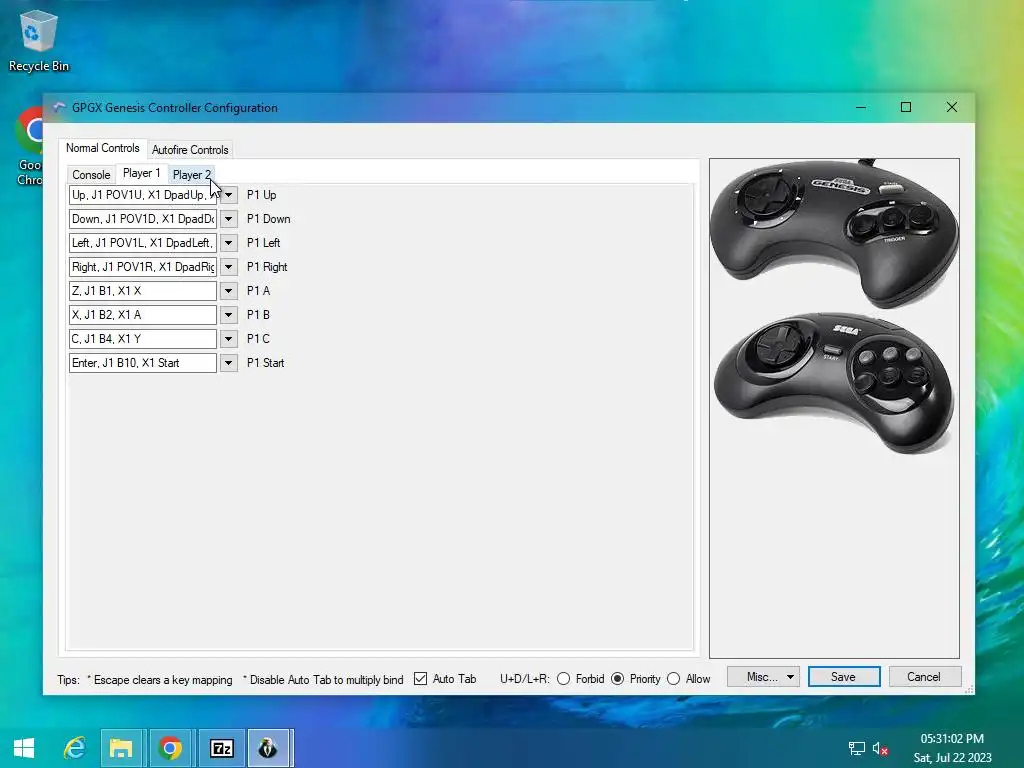Screen dimensions: 1024x768
Task: Click the P1 Start input field
Action: [x=143, y=362]
